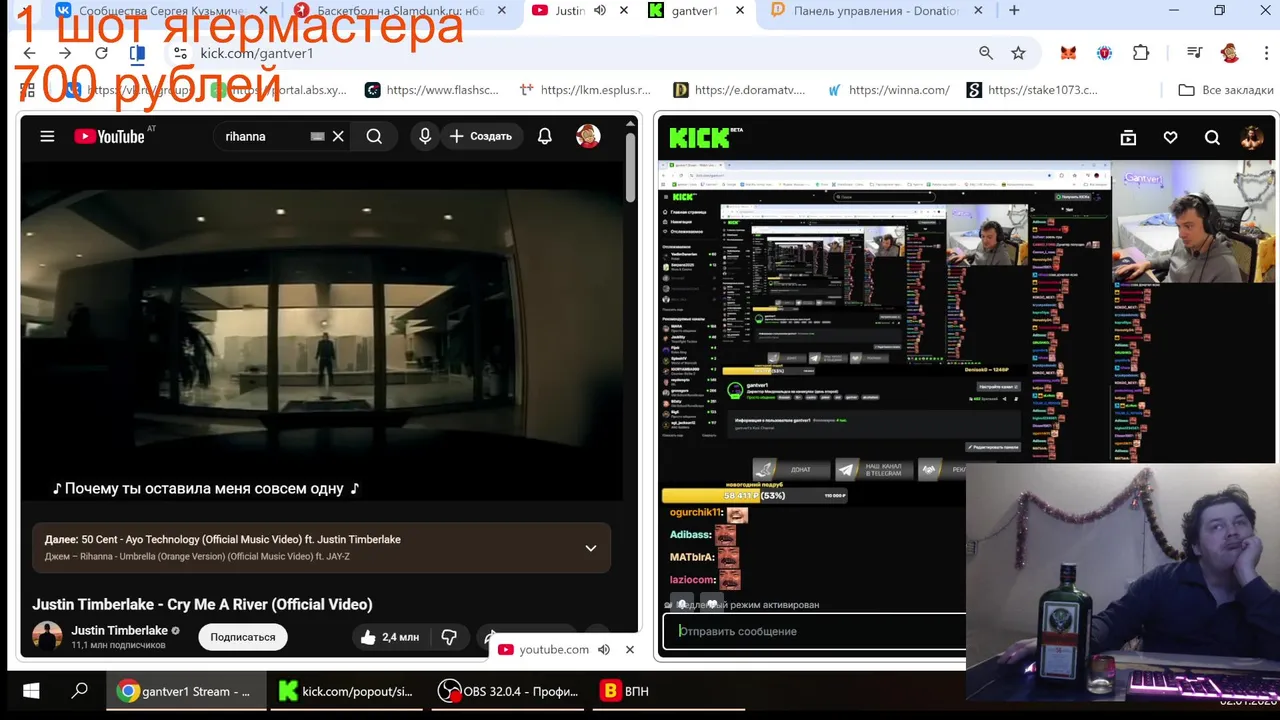
Task: Expand the Все закладки bookmarks folder
Action: tap(1226, 90)
